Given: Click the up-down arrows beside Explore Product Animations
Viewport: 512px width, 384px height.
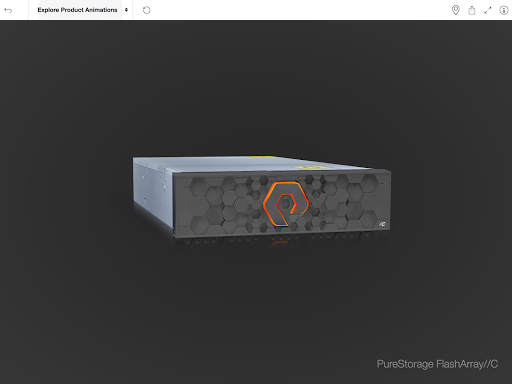Looking at the screenshot, I should click(126, 10).
